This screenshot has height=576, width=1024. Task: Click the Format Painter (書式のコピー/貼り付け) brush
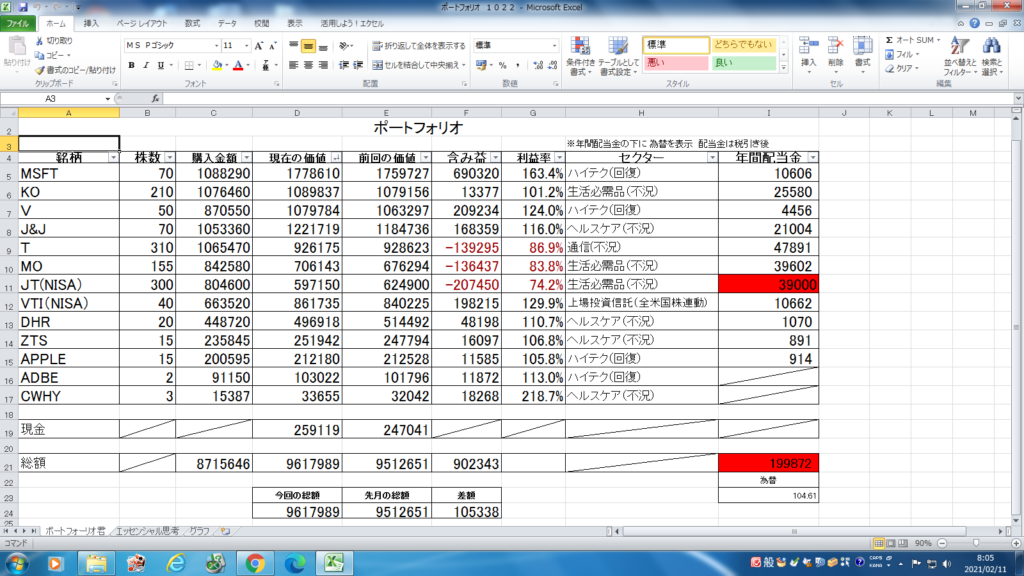[76, 70]
